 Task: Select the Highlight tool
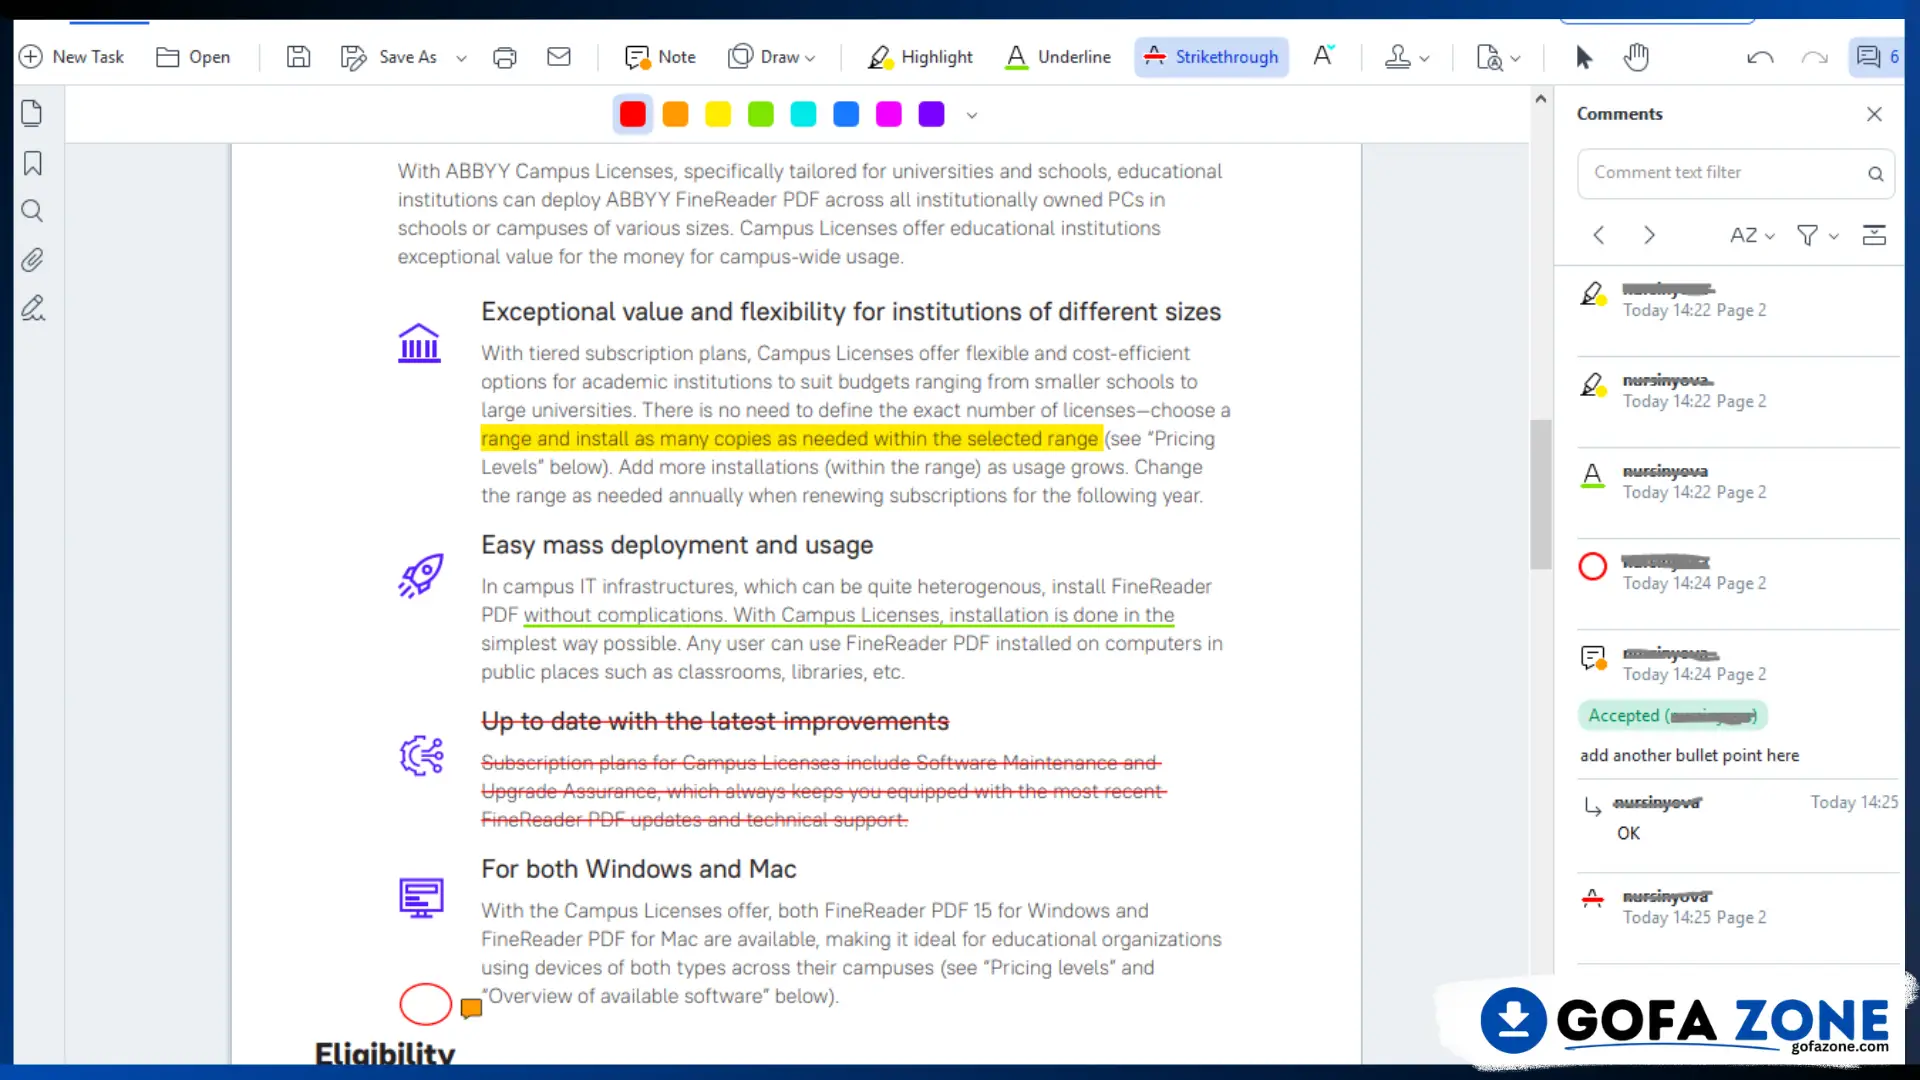[x=920, y=57]
